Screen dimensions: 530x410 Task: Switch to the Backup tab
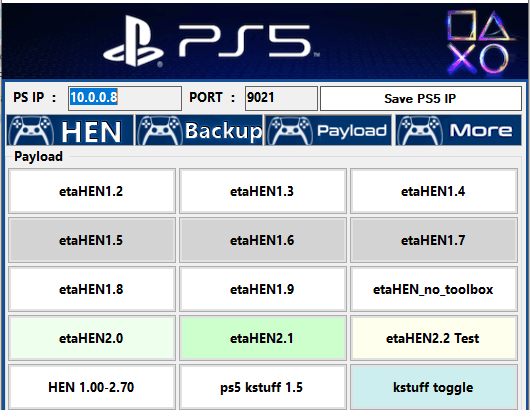click(x=199, y=130)
